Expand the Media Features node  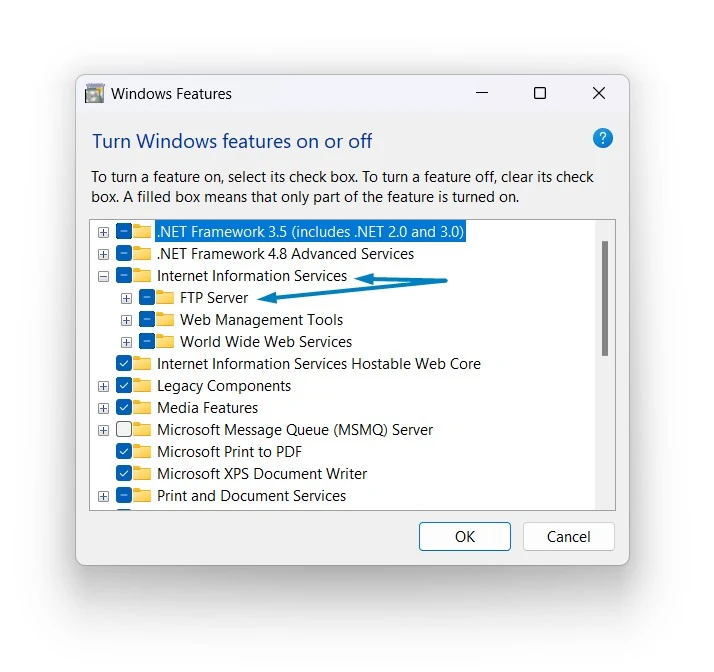coord(103,408)
